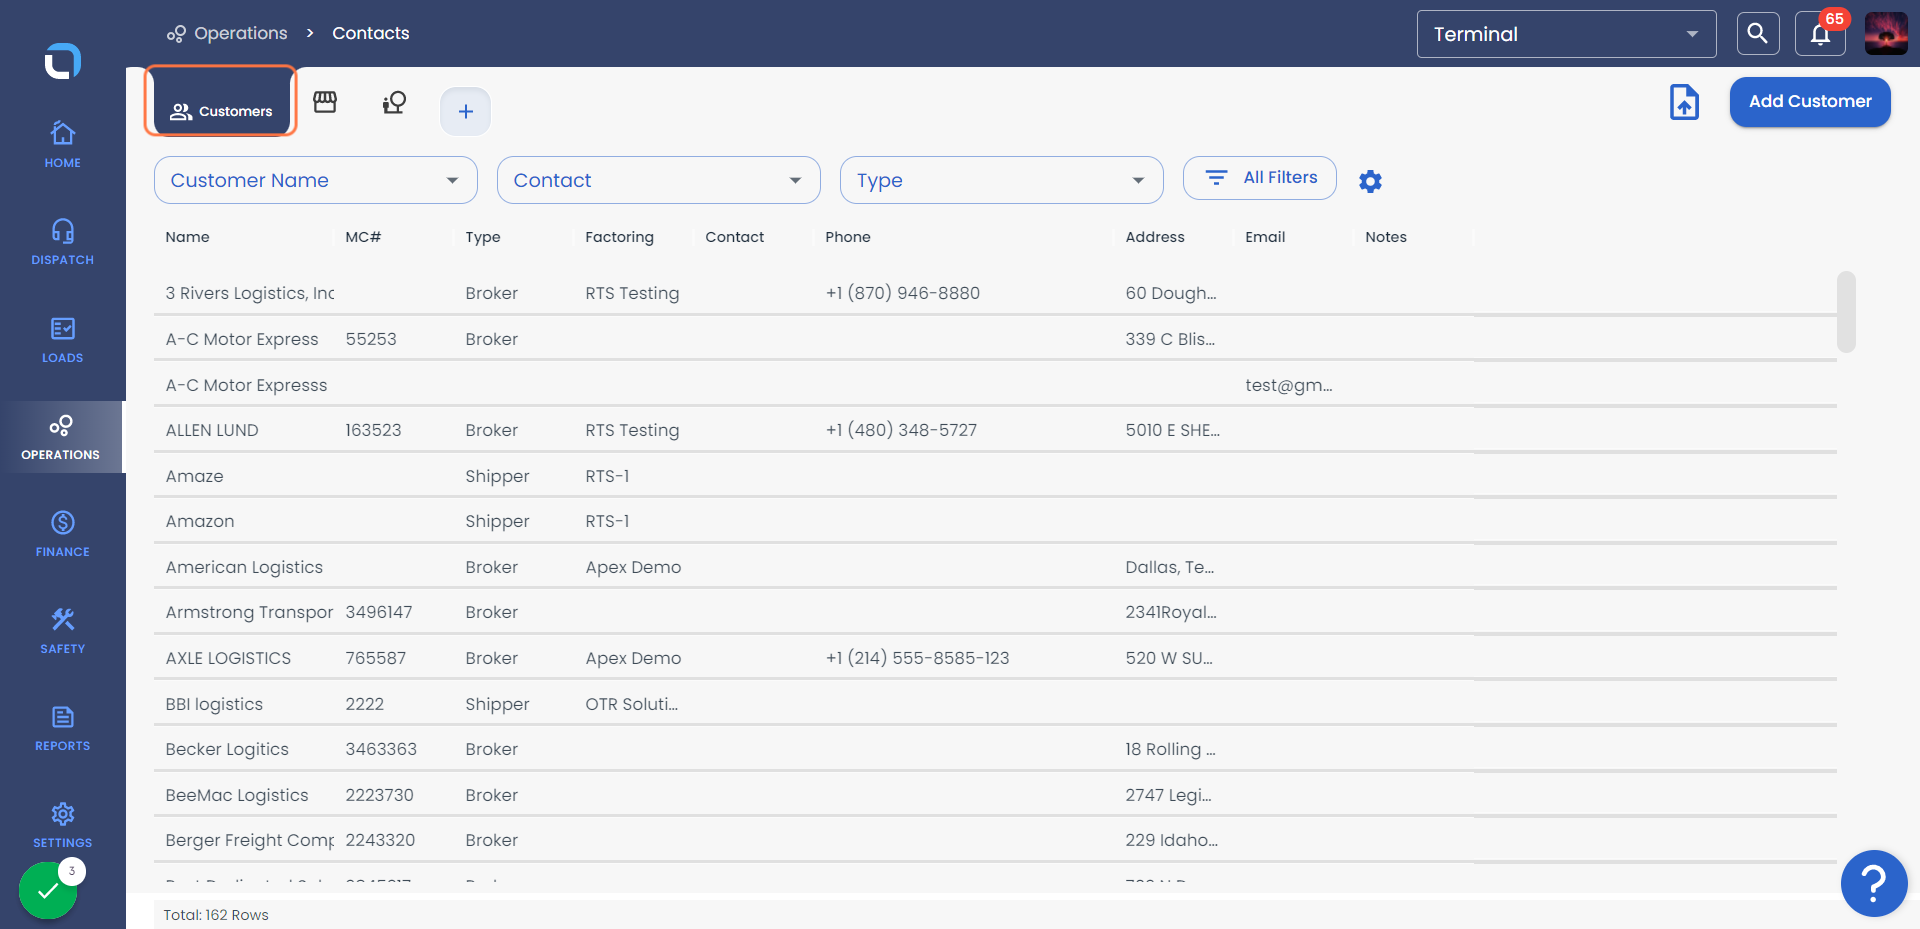Go to Dispatch in sidebar

pyautogui.click(x=62, y=241)
